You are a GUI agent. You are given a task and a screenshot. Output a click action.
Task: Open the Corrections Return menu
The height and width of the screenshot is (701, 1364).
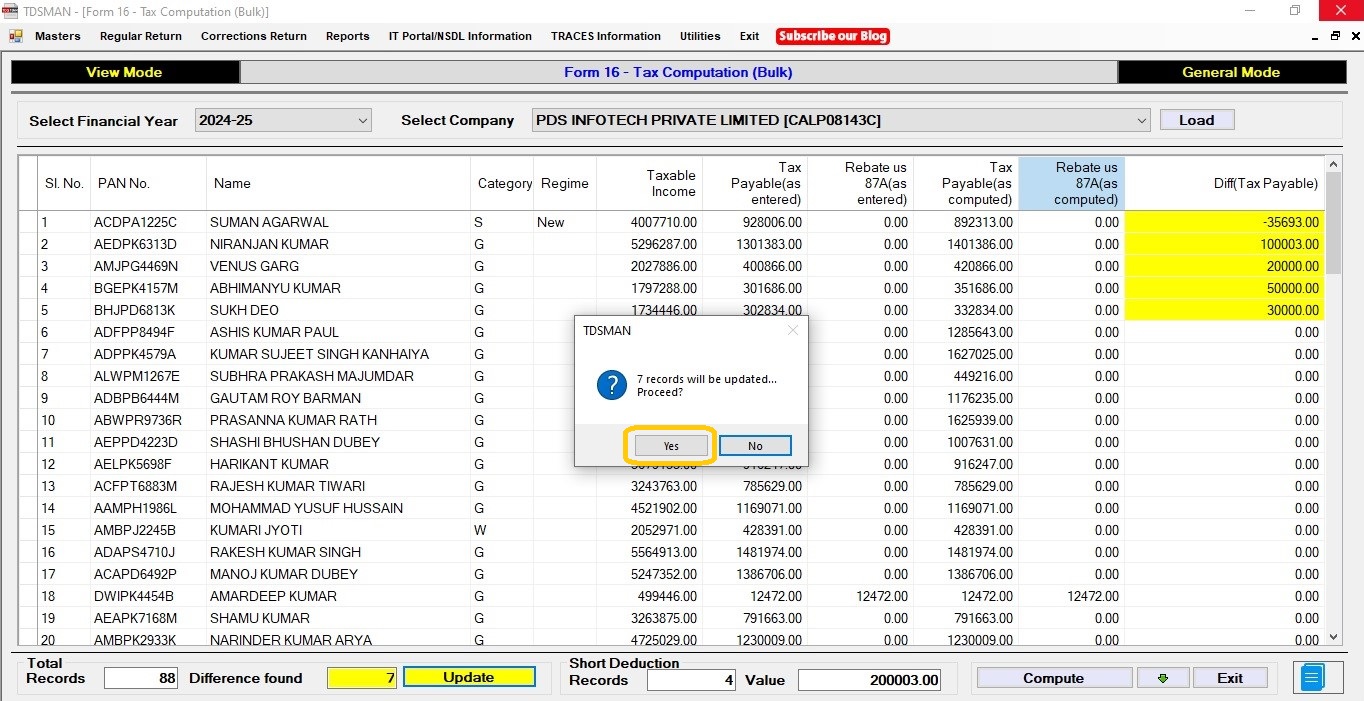[x=254, y=36]
